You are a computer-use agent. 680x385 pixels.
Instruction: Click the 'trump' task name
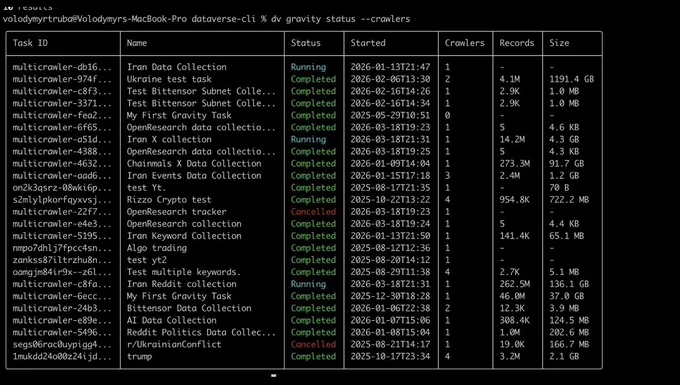tap(139, 357)
